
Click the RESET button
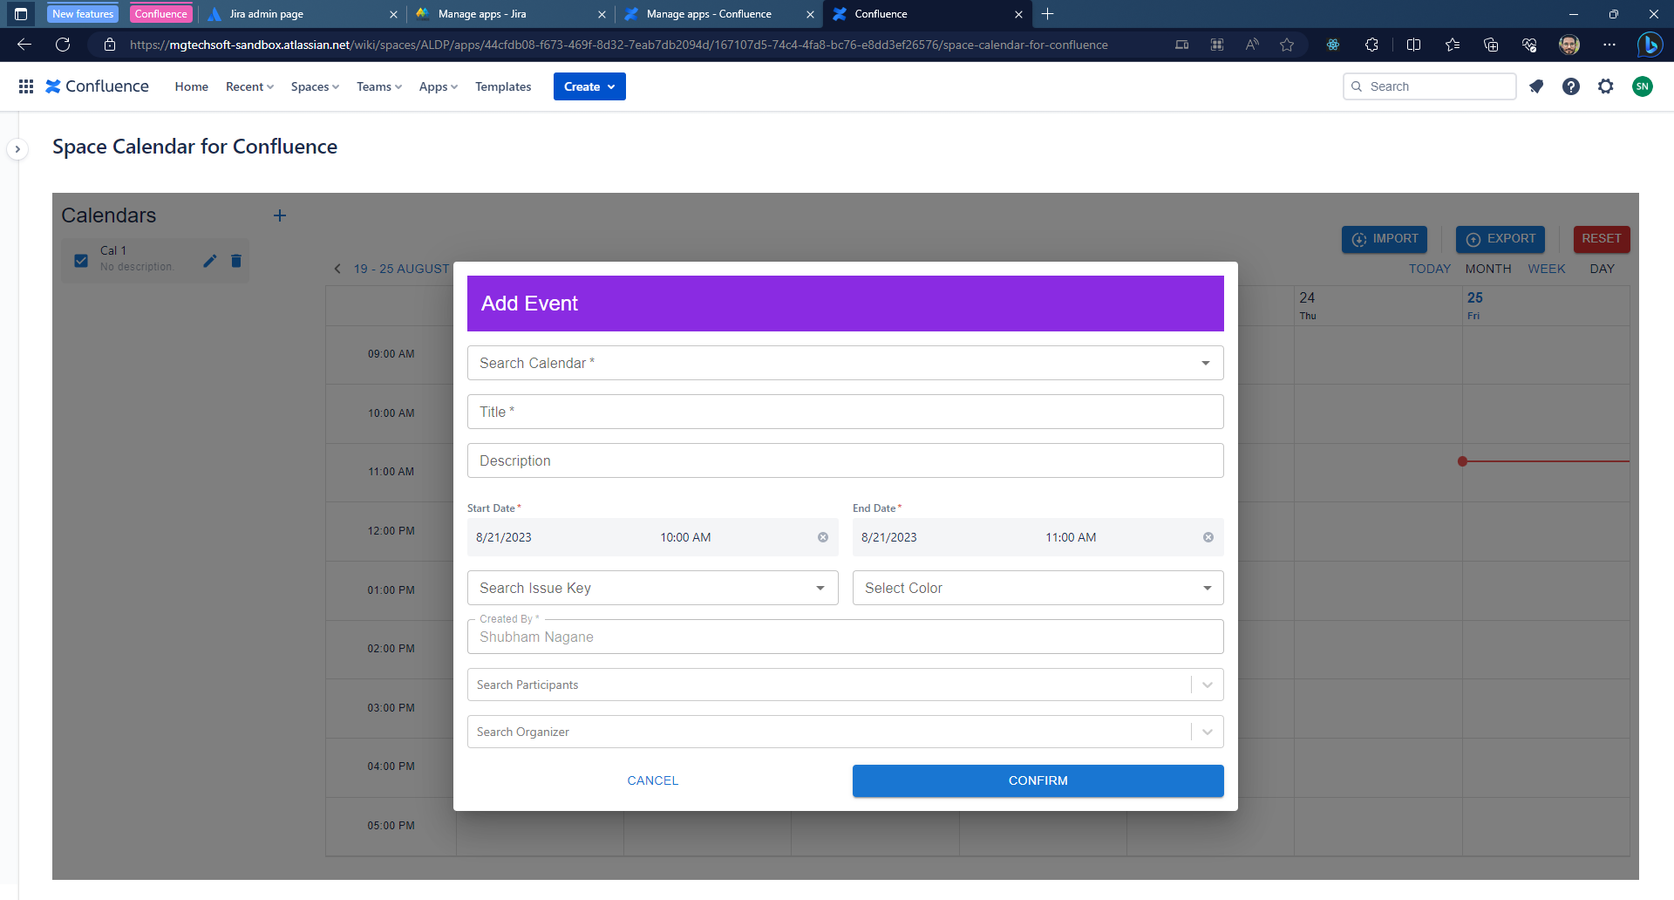[1601, 239]
